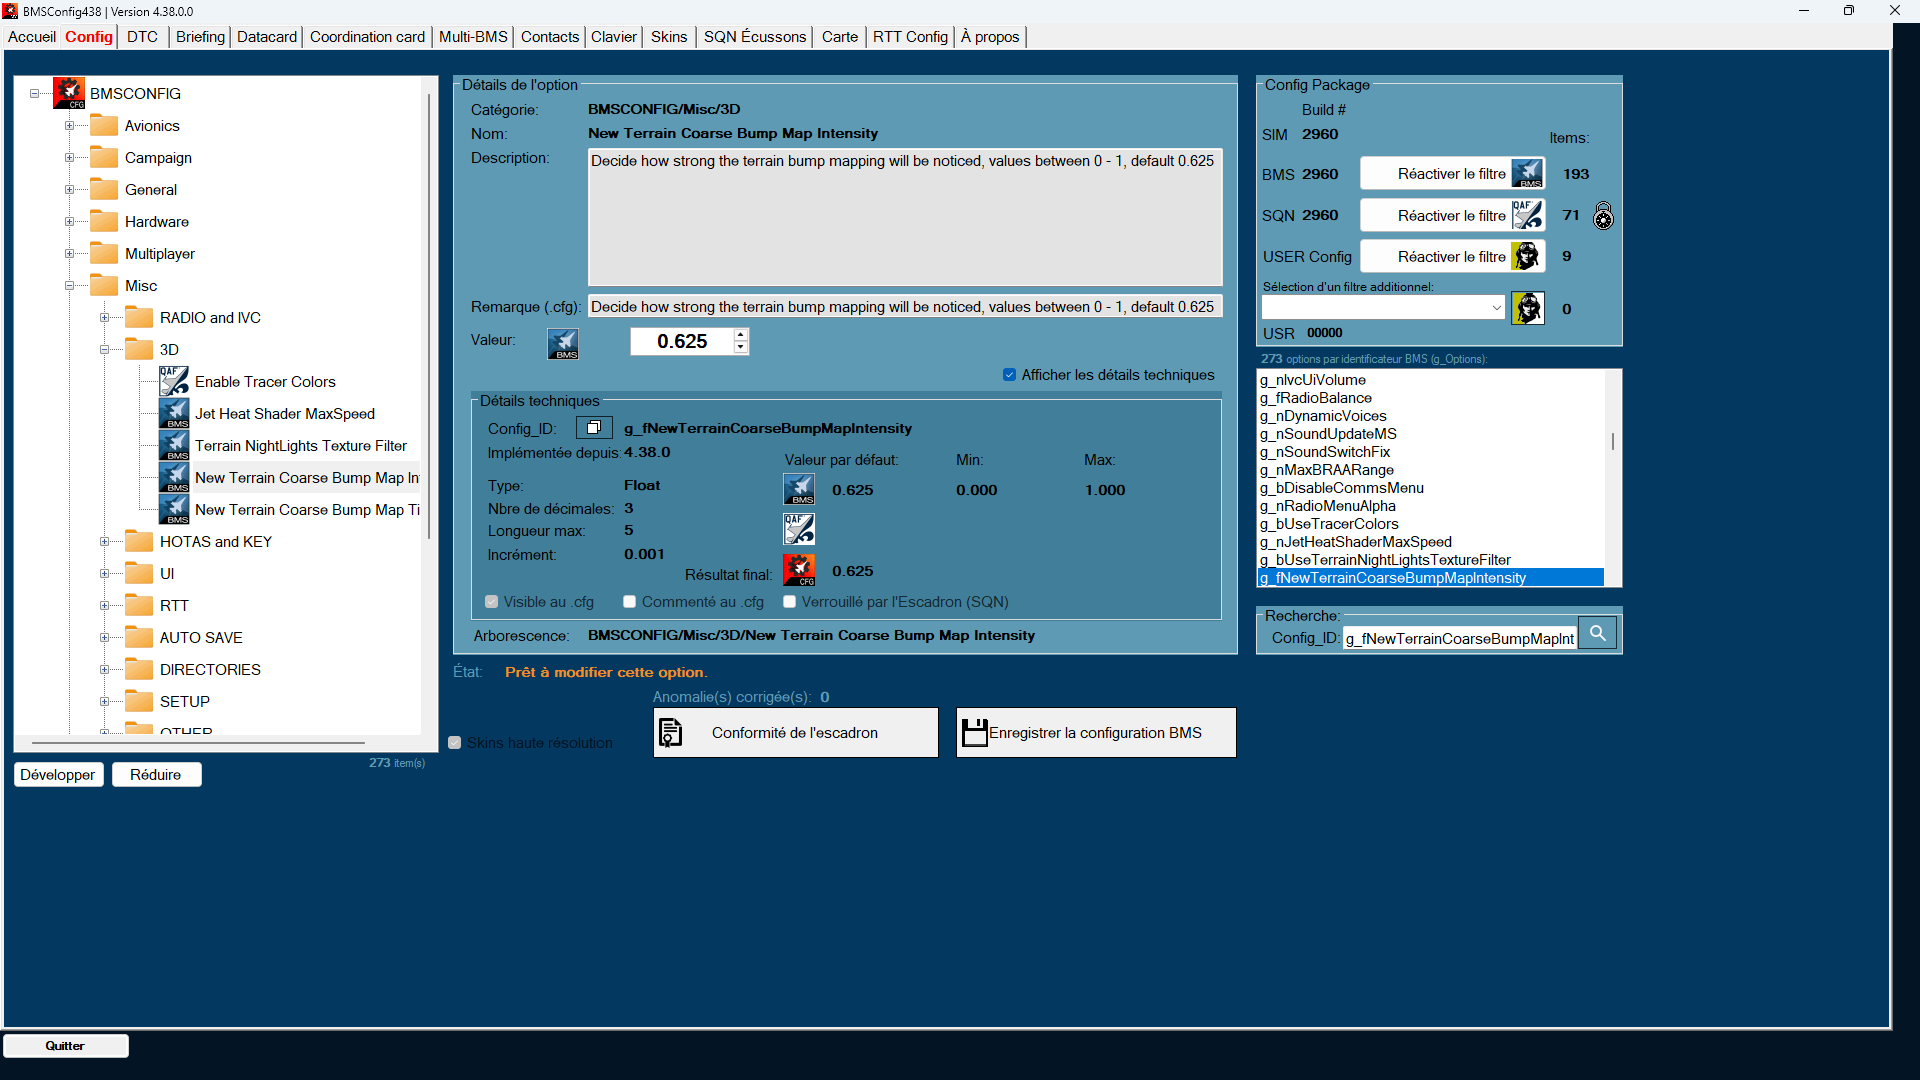1920x1080 pixels.
Task: Increase Valeur with the up spinner arrow
Action: point(740,335)
